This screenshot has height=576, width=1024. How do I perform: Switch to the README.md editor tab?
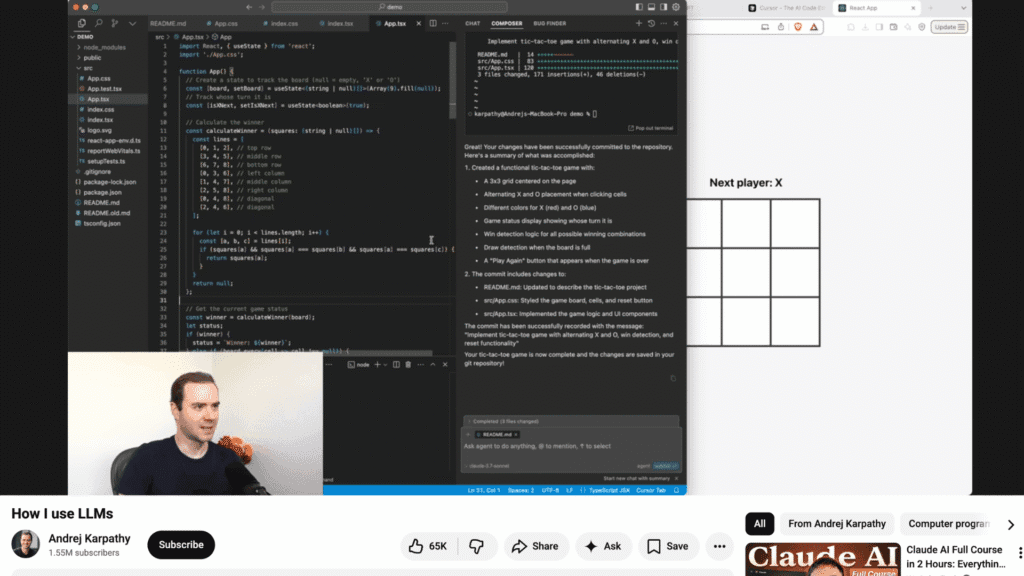pos(168,24)
